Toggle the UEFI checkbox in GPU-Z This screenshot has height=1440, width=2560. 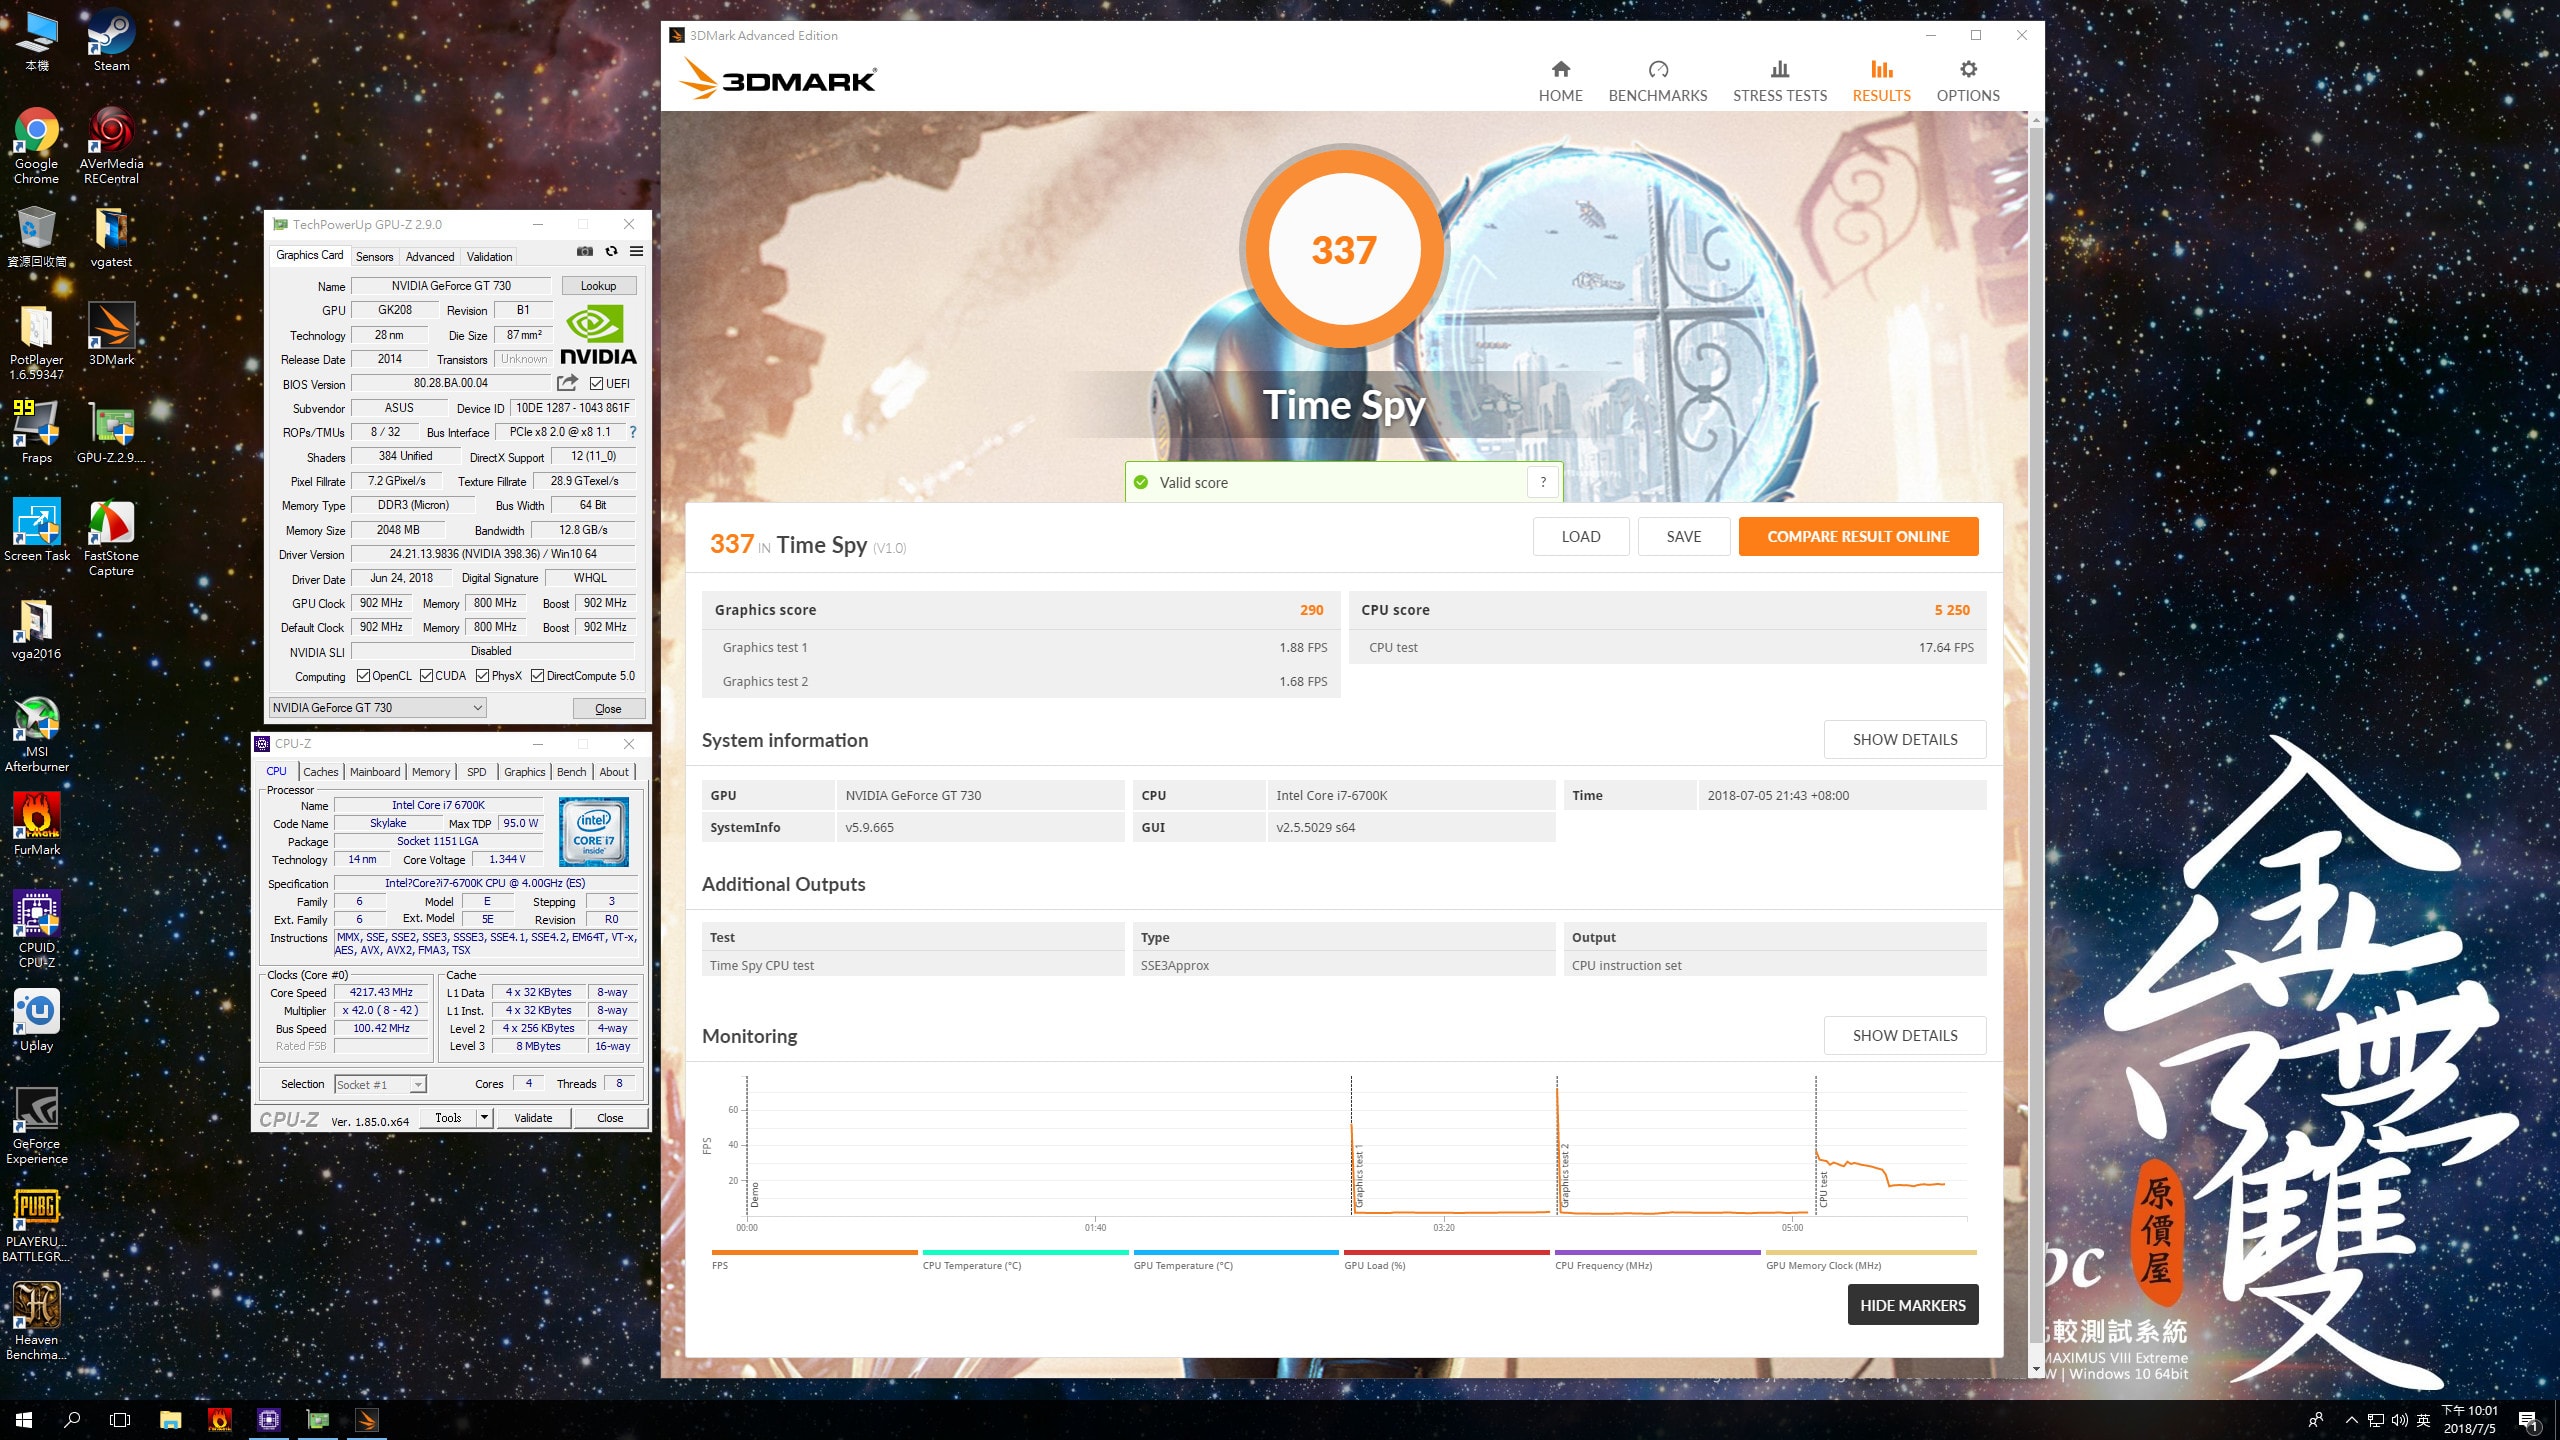[x=596, y=384]
